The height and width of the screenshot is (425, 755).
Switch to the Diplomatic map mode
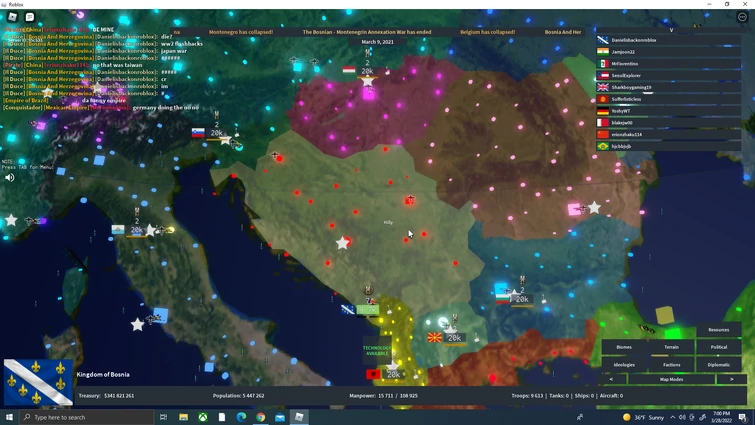(718, 365)
